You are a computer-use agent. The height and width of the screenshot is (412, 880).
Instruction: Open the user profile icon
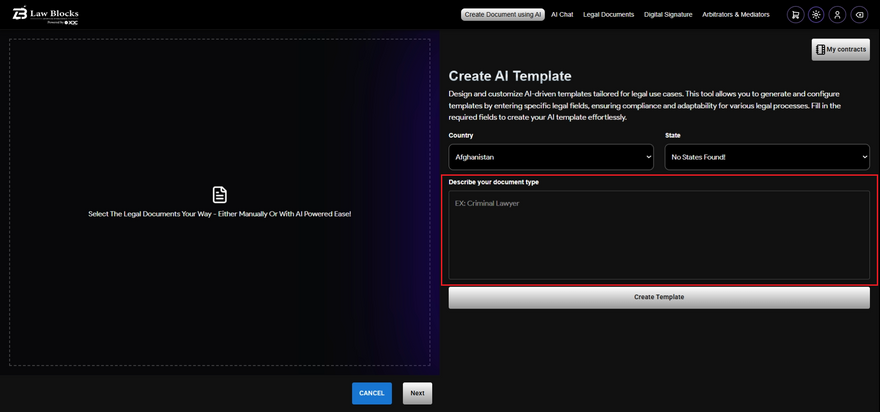pyautogui.click(x=837, y=15)
